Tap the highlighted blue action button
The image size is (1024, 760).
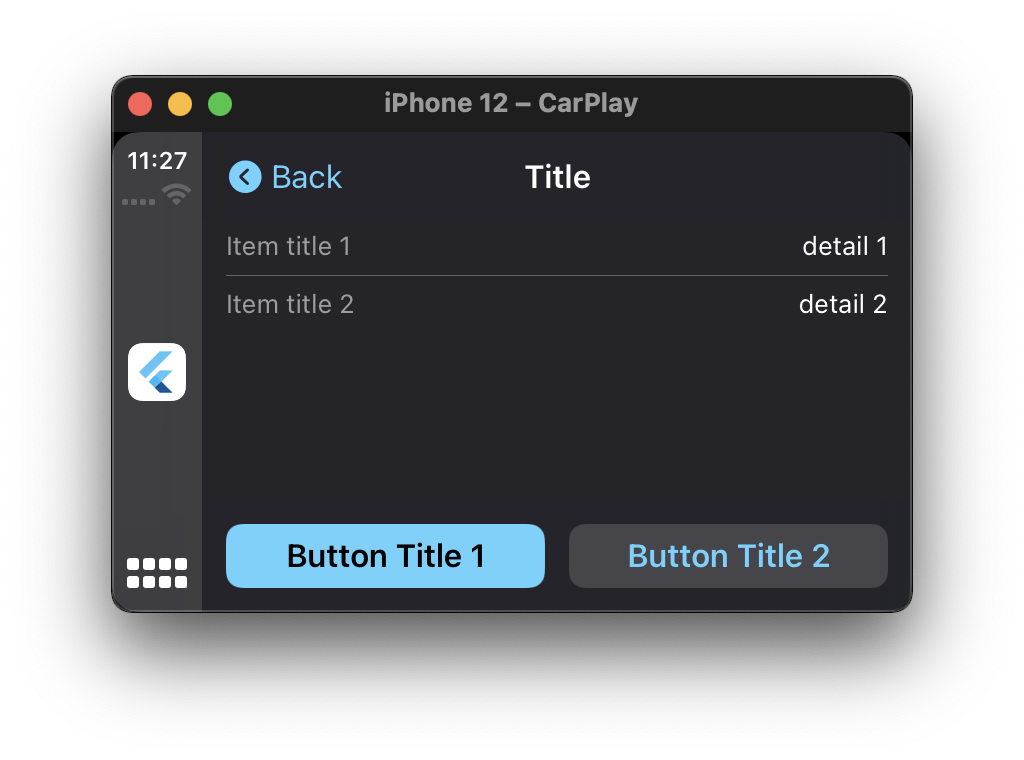click(x=385, y=556)
